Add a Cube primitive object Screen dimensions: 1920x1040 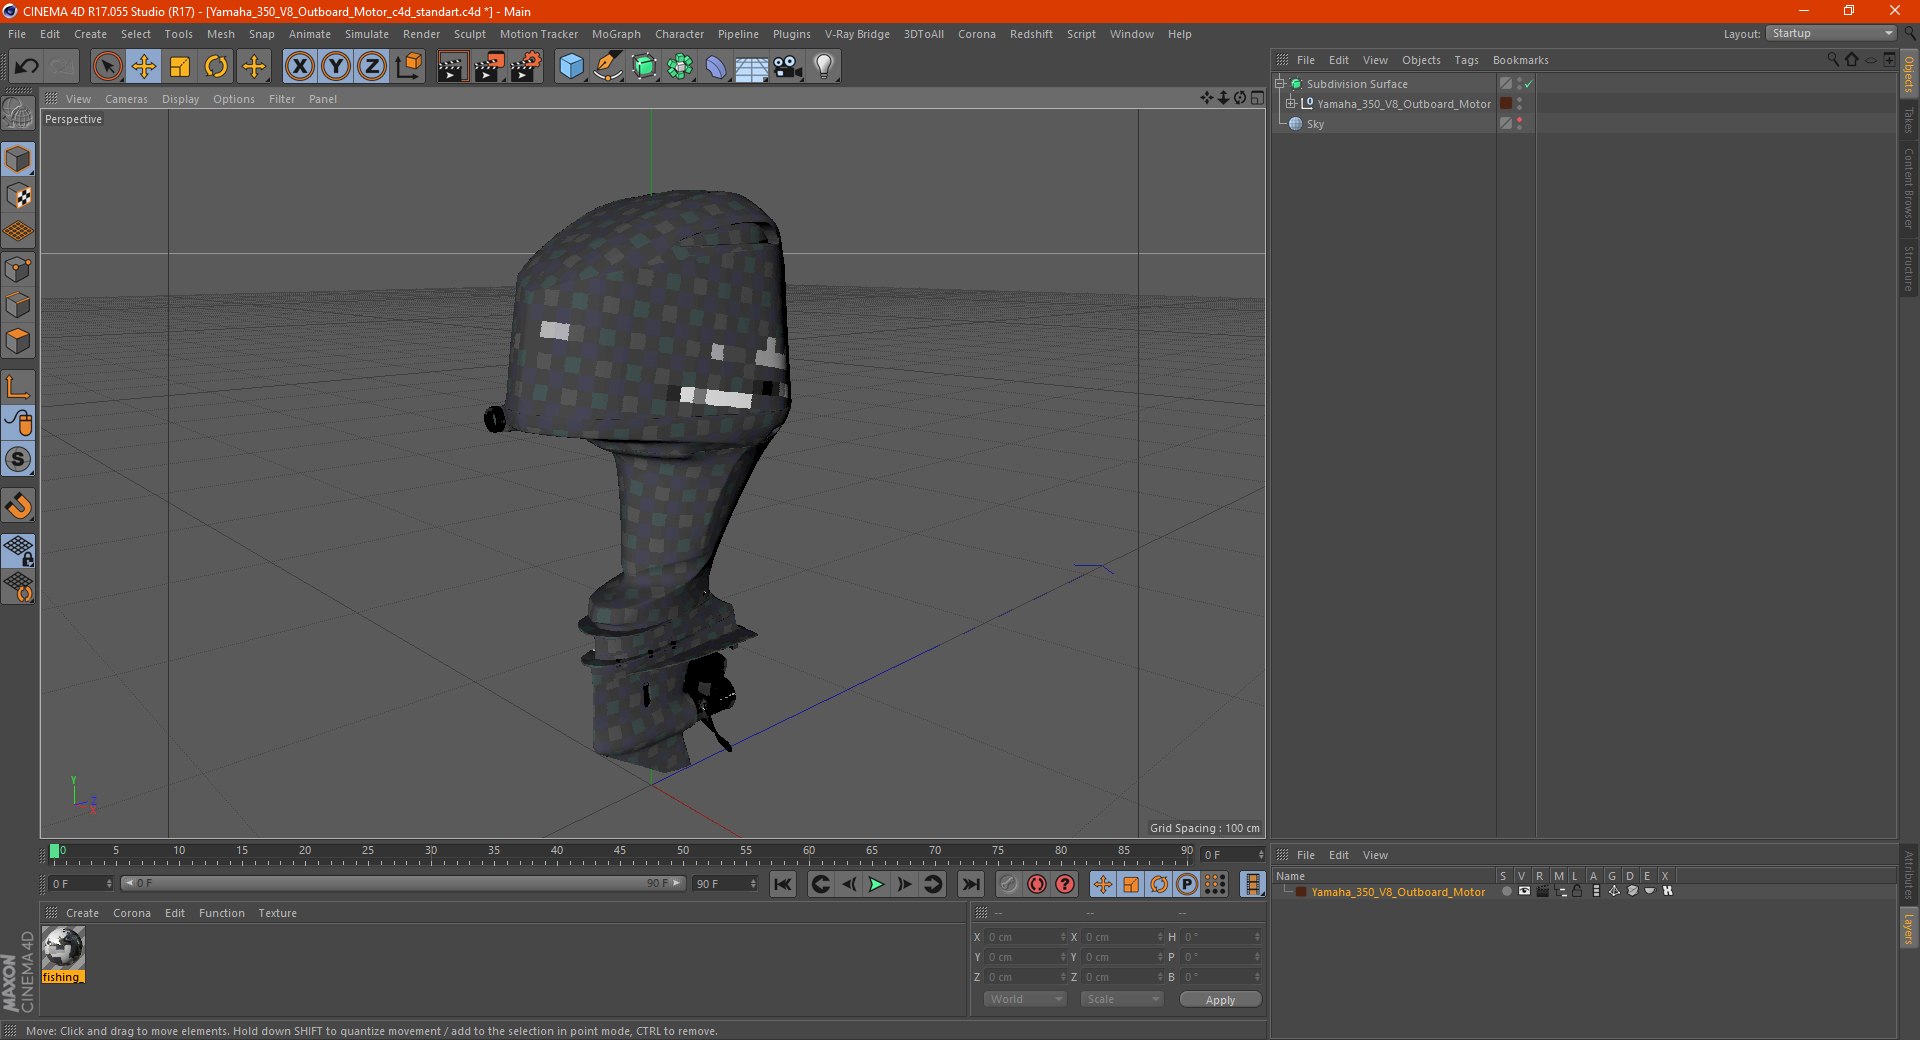(x=571, y=67)
